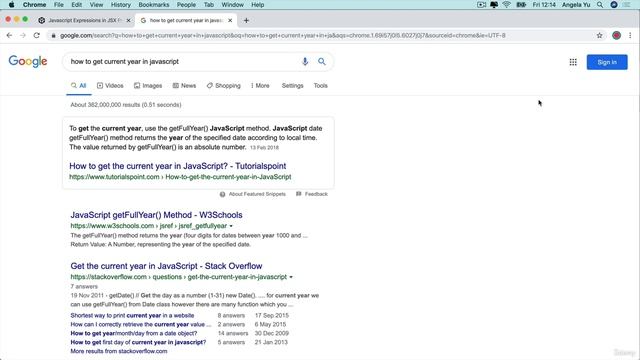Open How can I correctly retrieve current year link

(141, 324)
